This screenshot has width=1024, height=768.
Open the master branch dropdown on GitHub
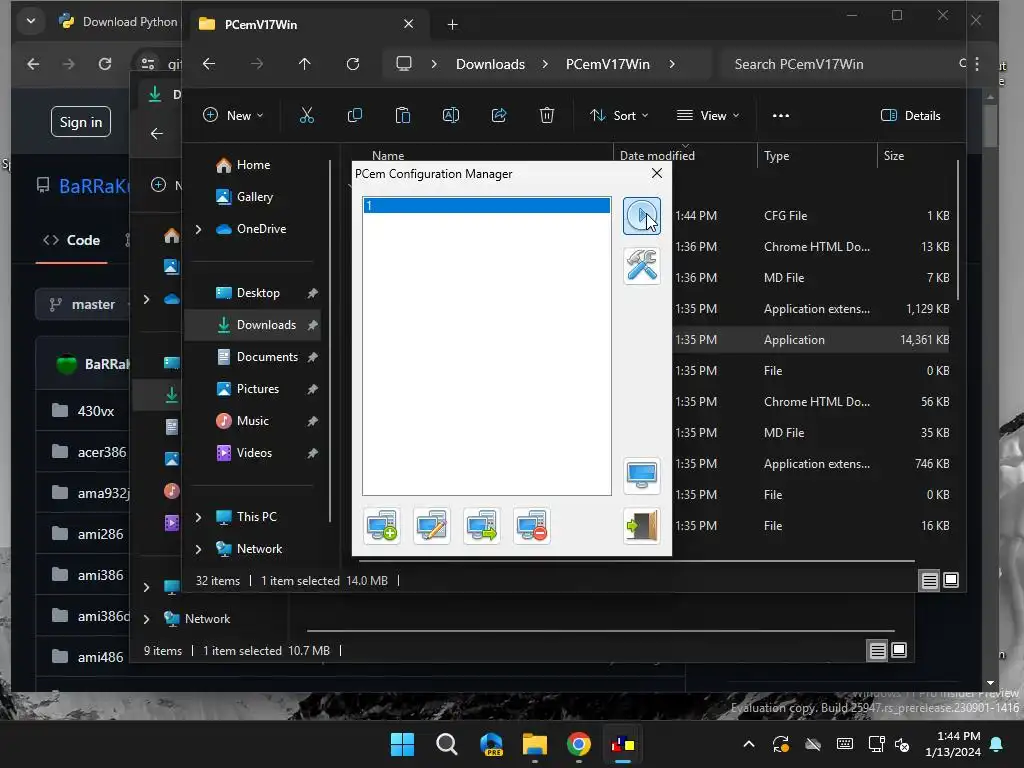point(85,304)
